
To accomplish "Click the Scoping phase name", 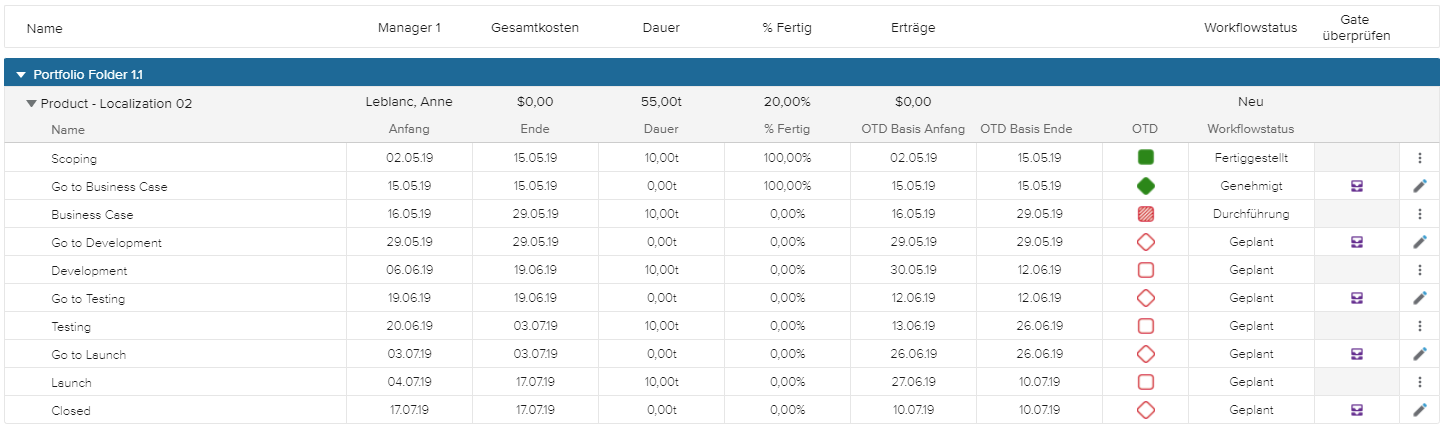I will [74, 158].
